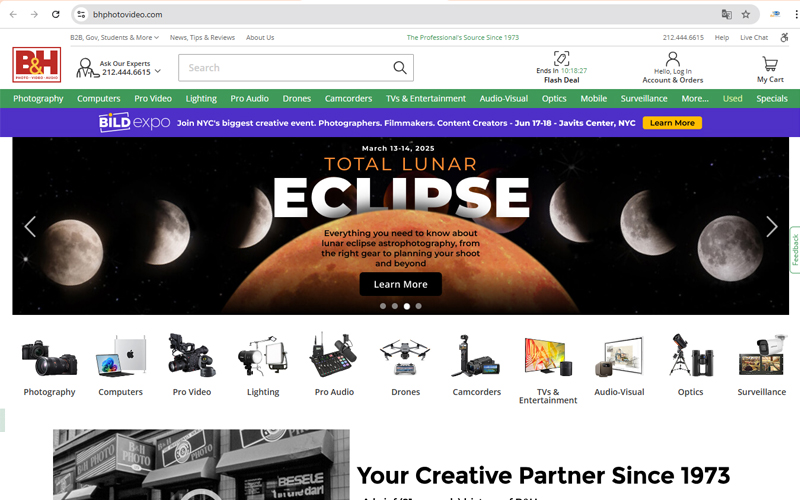Open the Feedback side tab

[795, 250]
